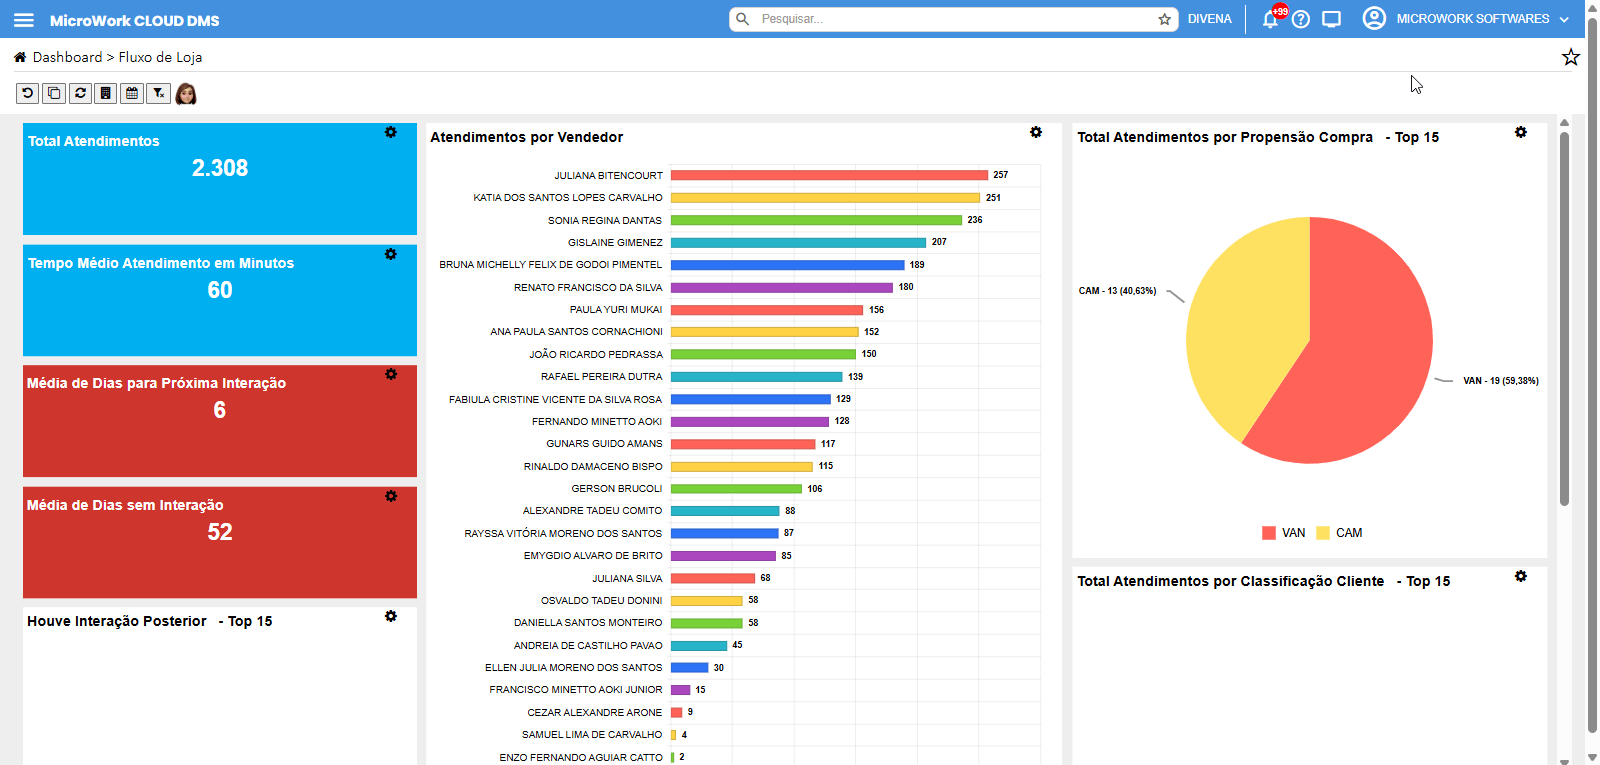The width and height of the screenshot is (1600, 765).
Task: Open gear of Houve Interação Posterior panel
Action: 391,616
